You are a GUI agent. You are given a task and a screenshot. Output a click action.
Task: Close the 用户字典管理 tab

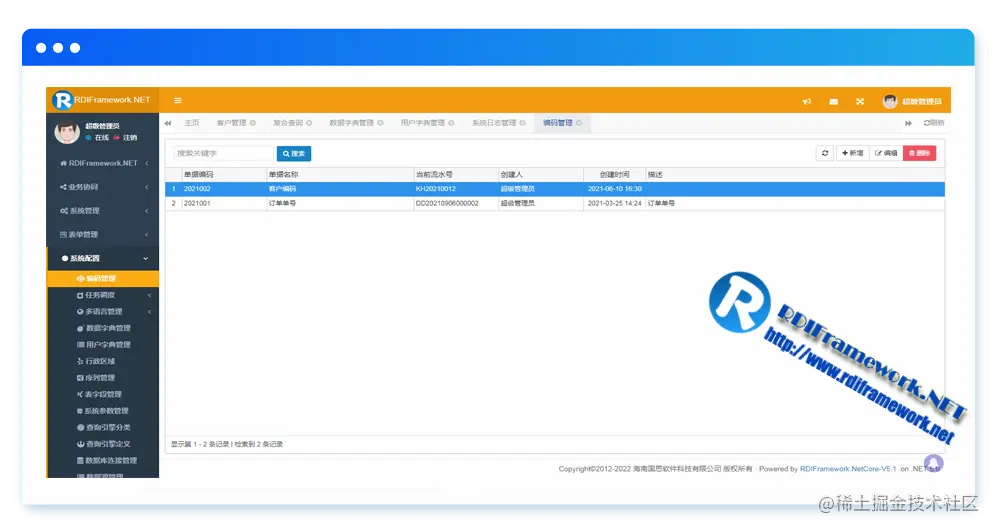pos(452,123)
